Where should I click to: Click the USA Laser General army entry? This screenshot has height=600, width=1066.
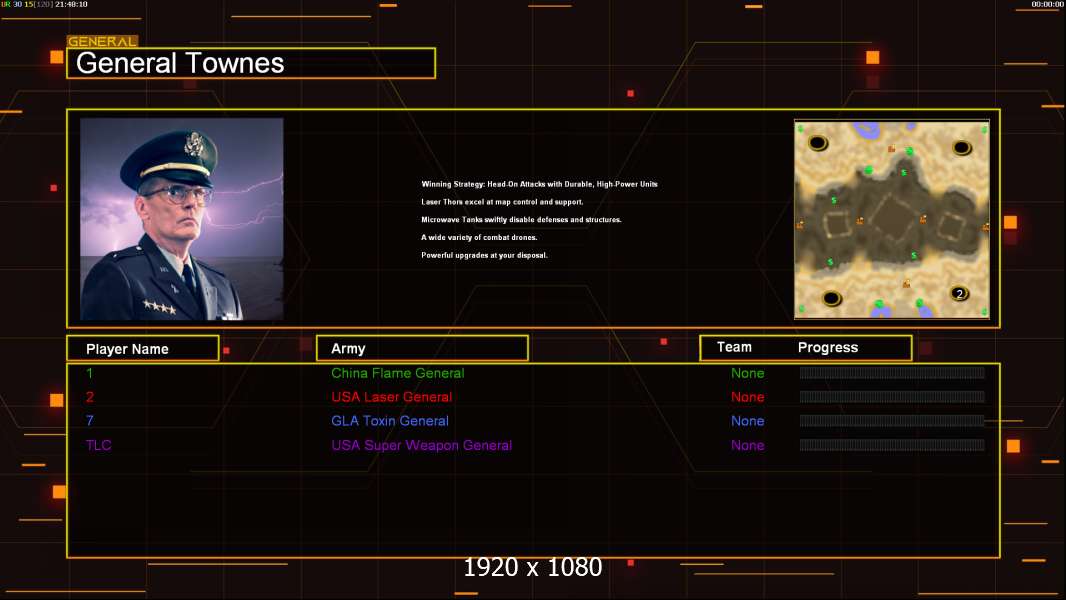click(392, 397)
